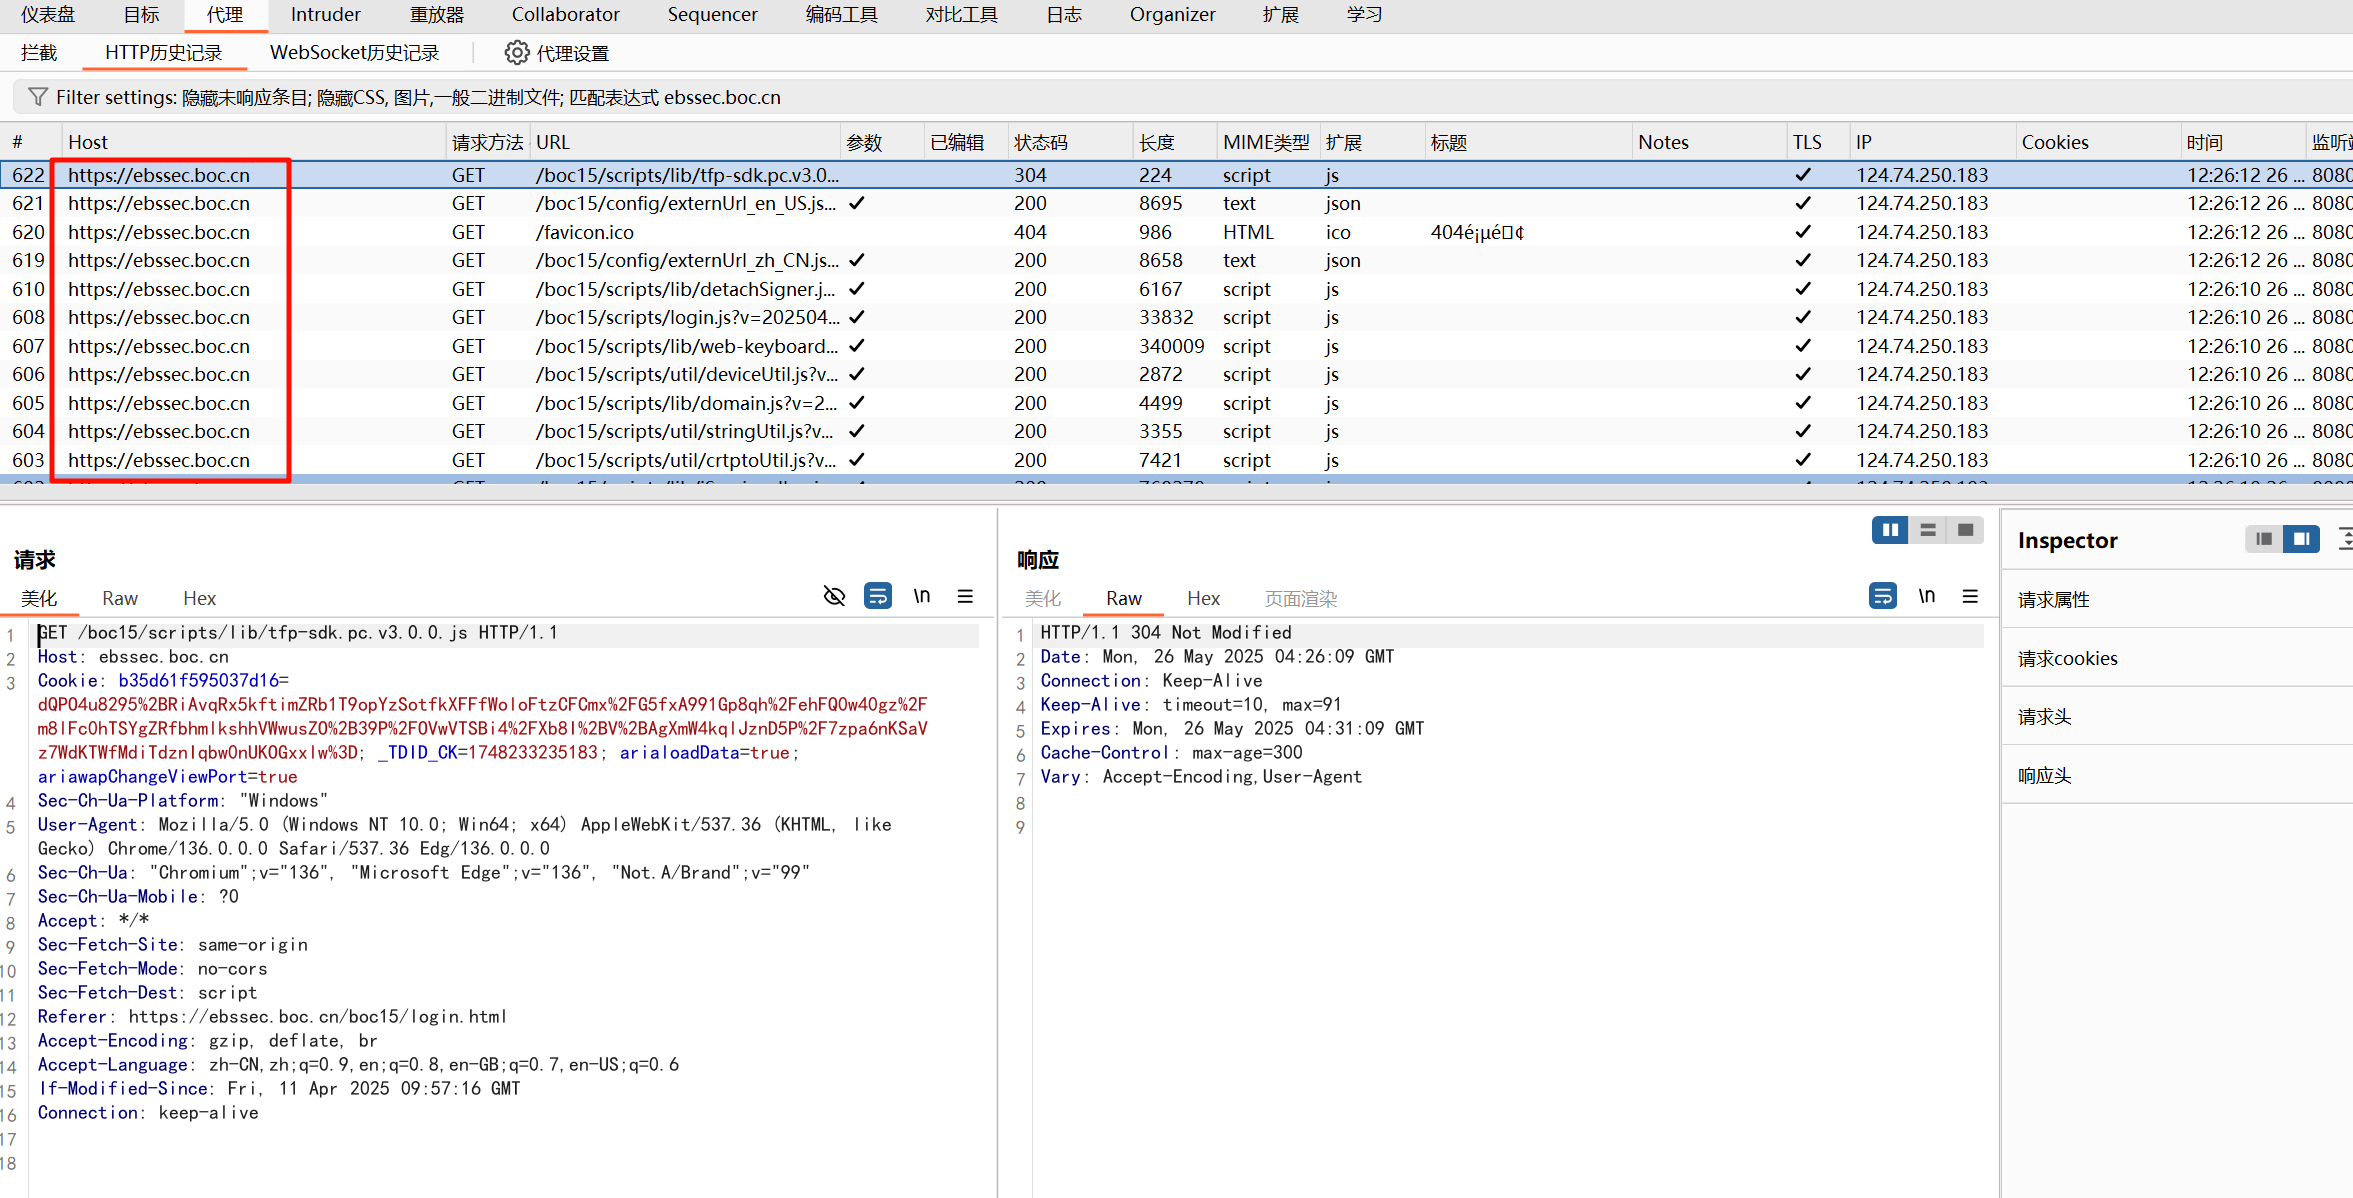The width and height of the screenshot is (2353, 1198).
Task: Hide non-printable characters in request panel
Action: (834, 597)
